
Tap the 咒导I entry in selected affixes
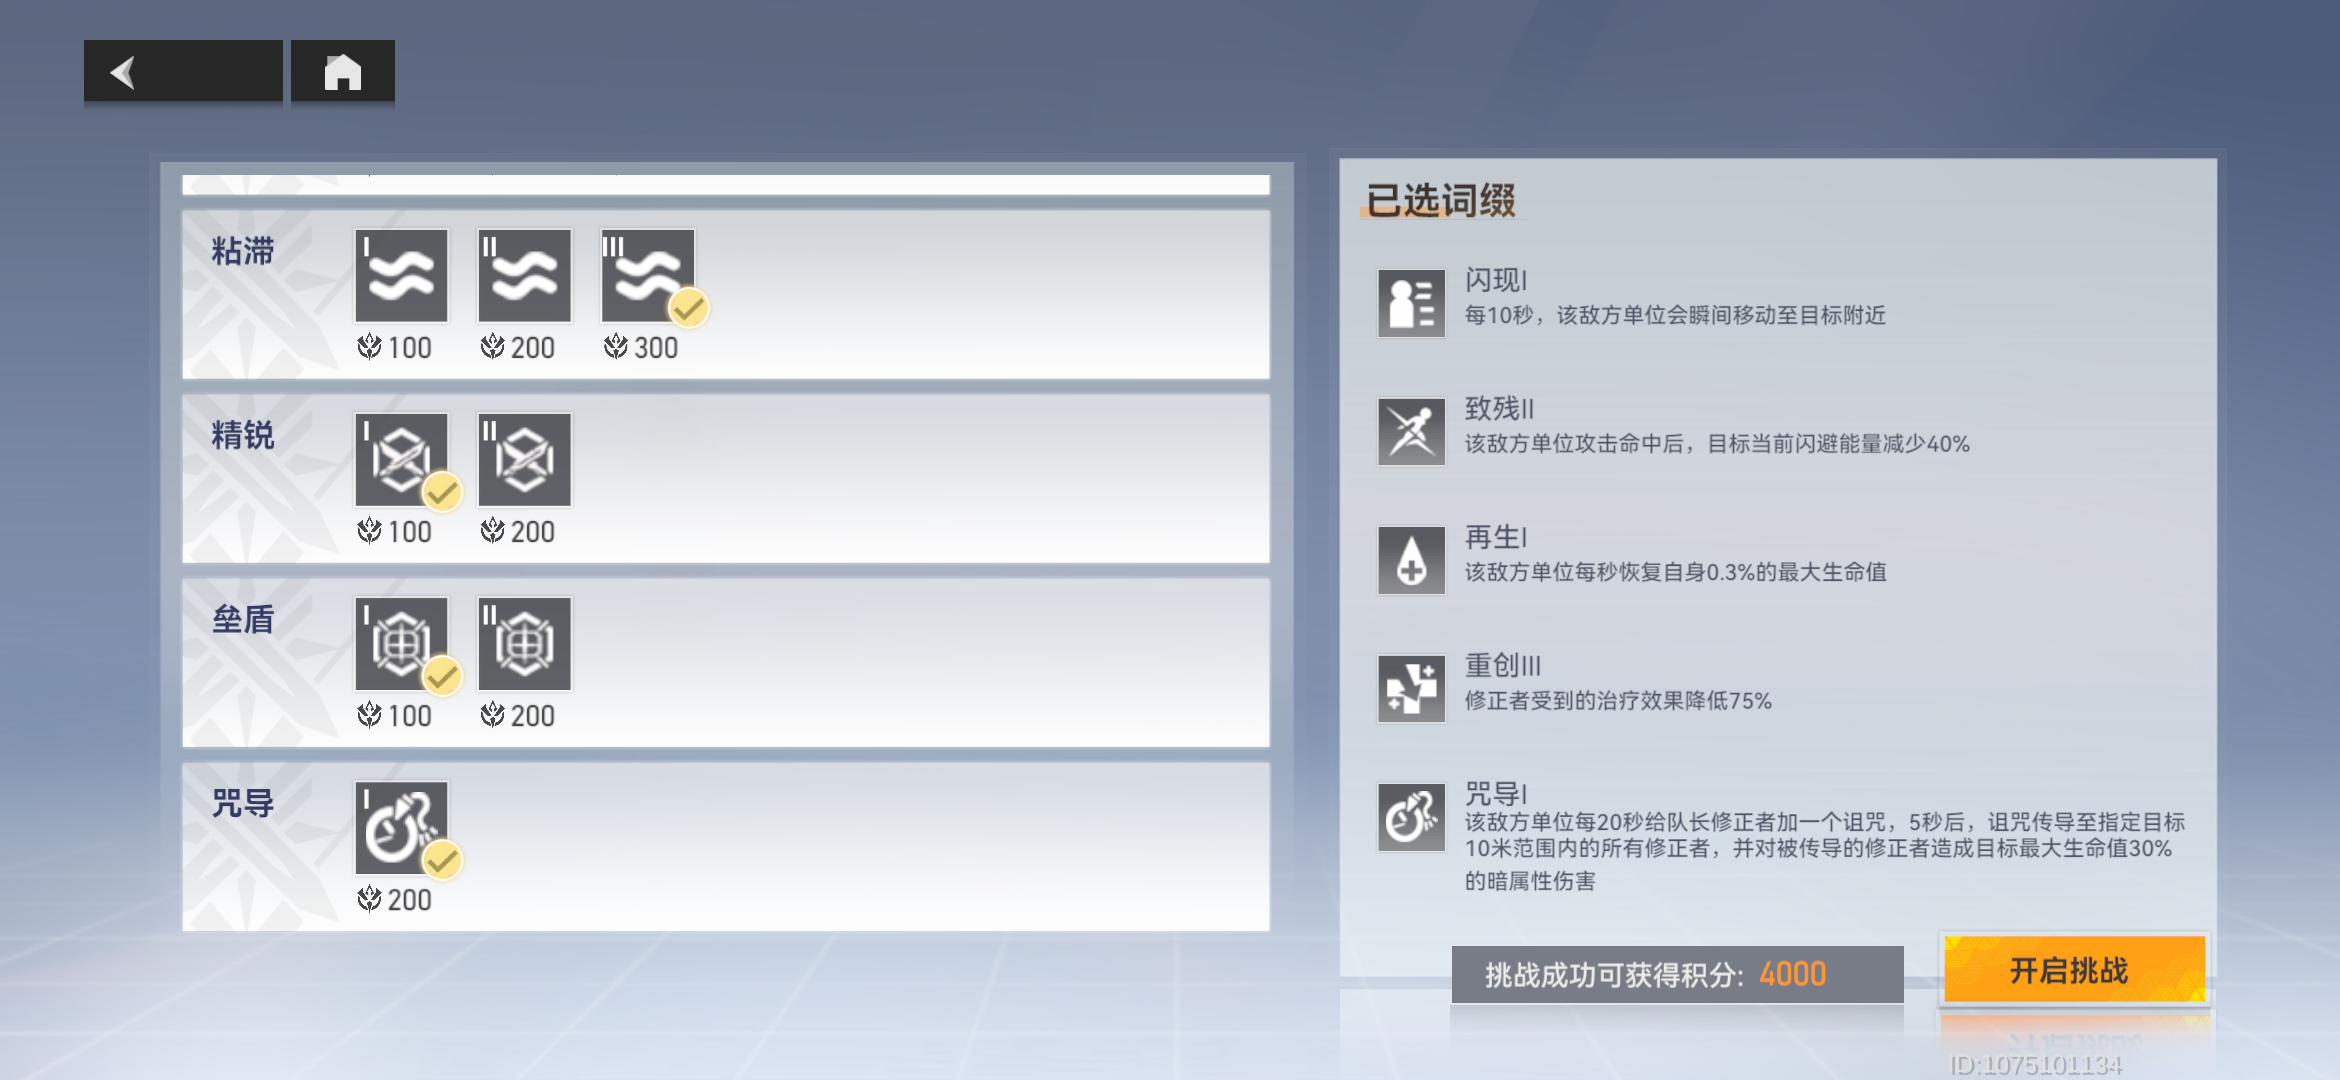coord(1782,836)
